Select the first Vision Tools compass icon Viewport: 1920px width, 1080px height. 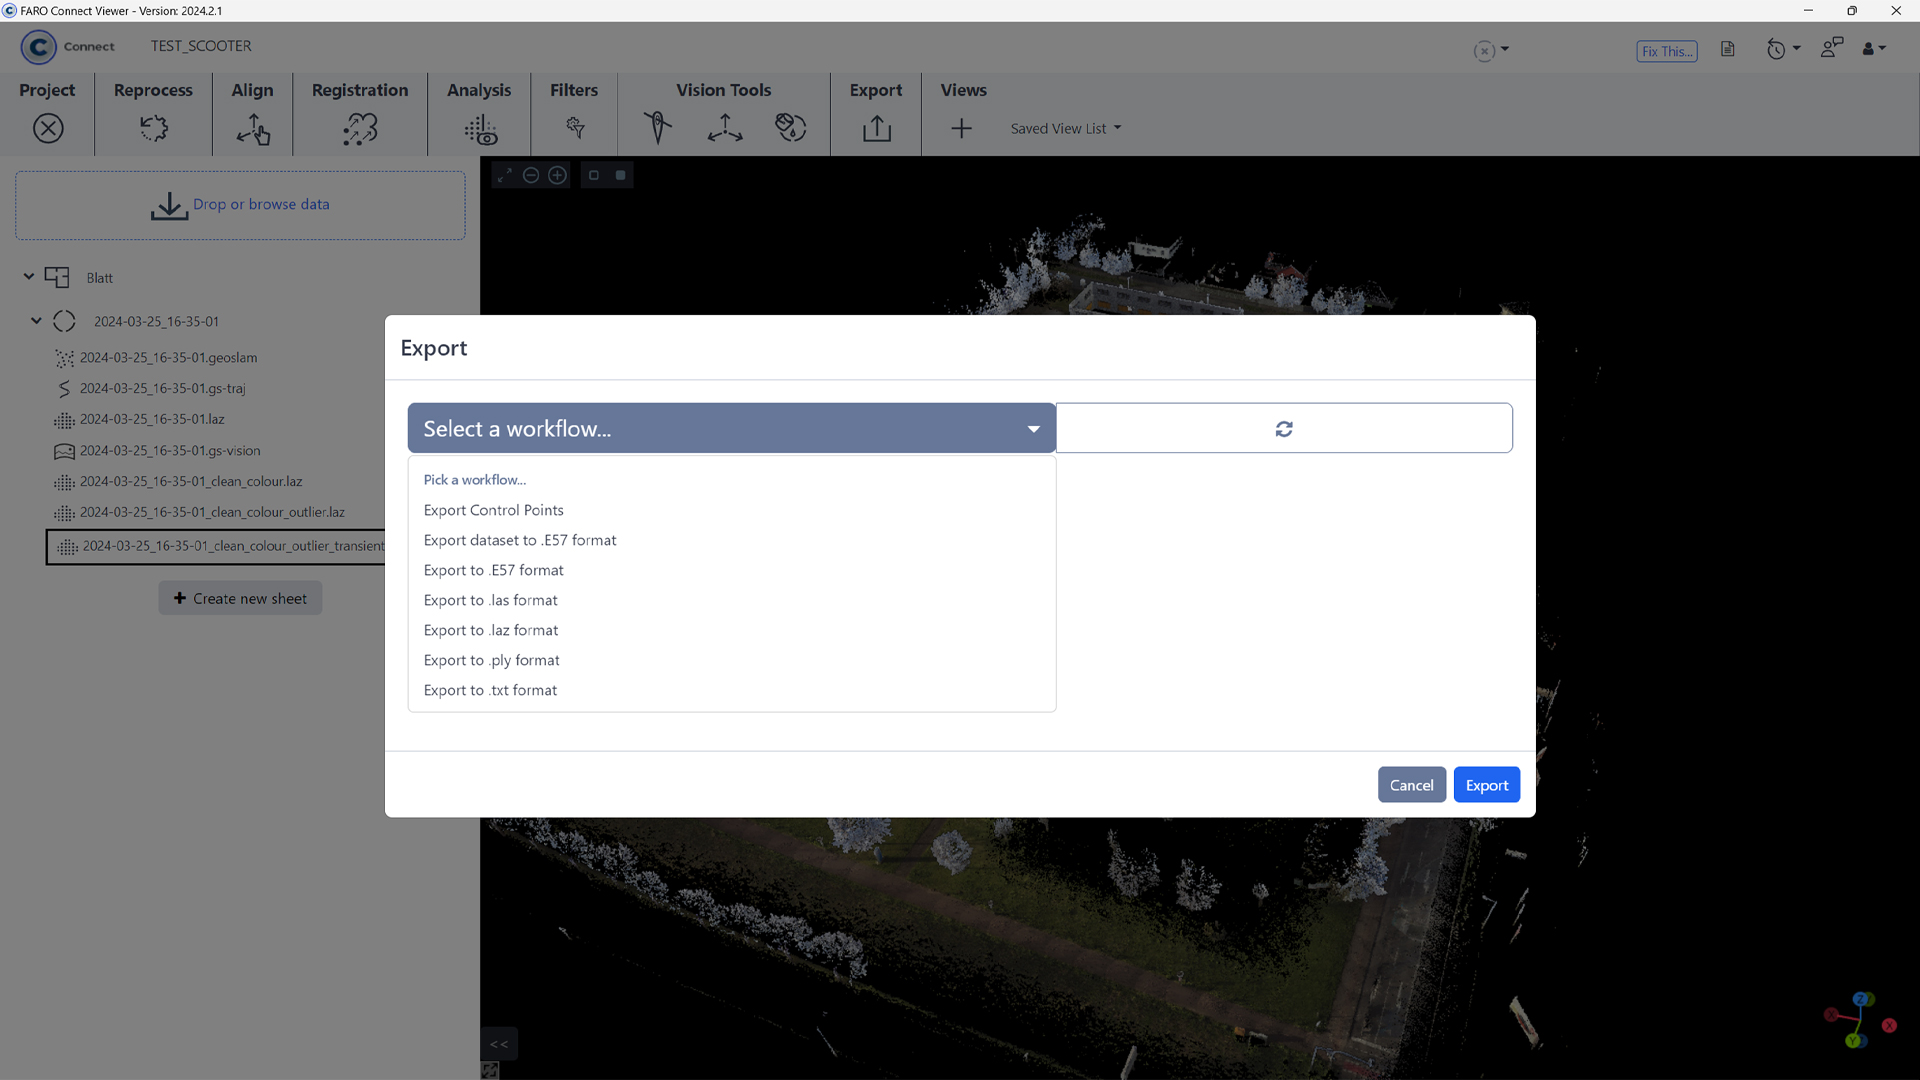[657, 127]
